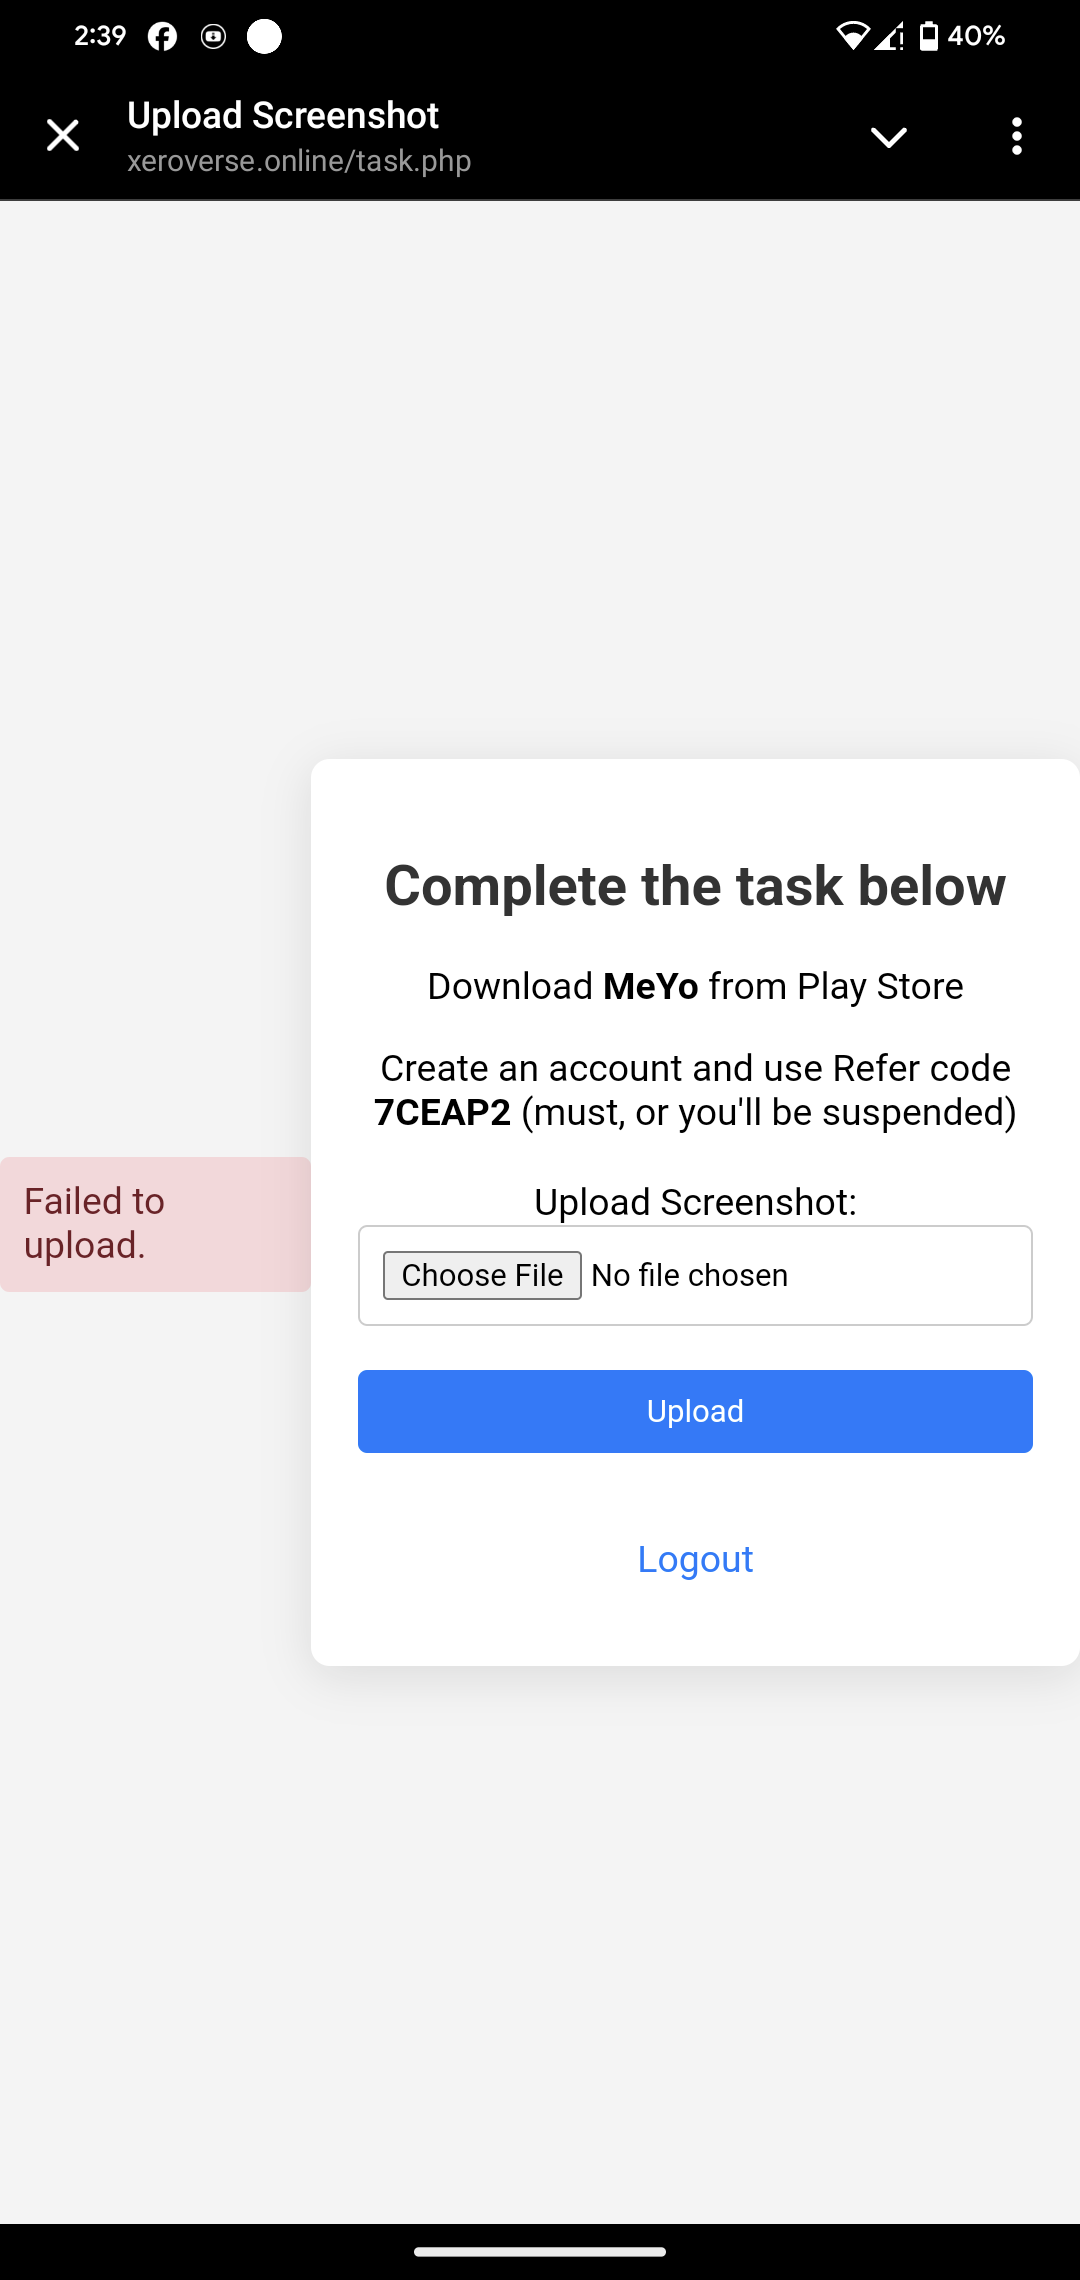This screenshot has height=2280, width=1080.
Task: Tap the 'Failed to upload.' error banner
Action: (x=155, y=1224)
